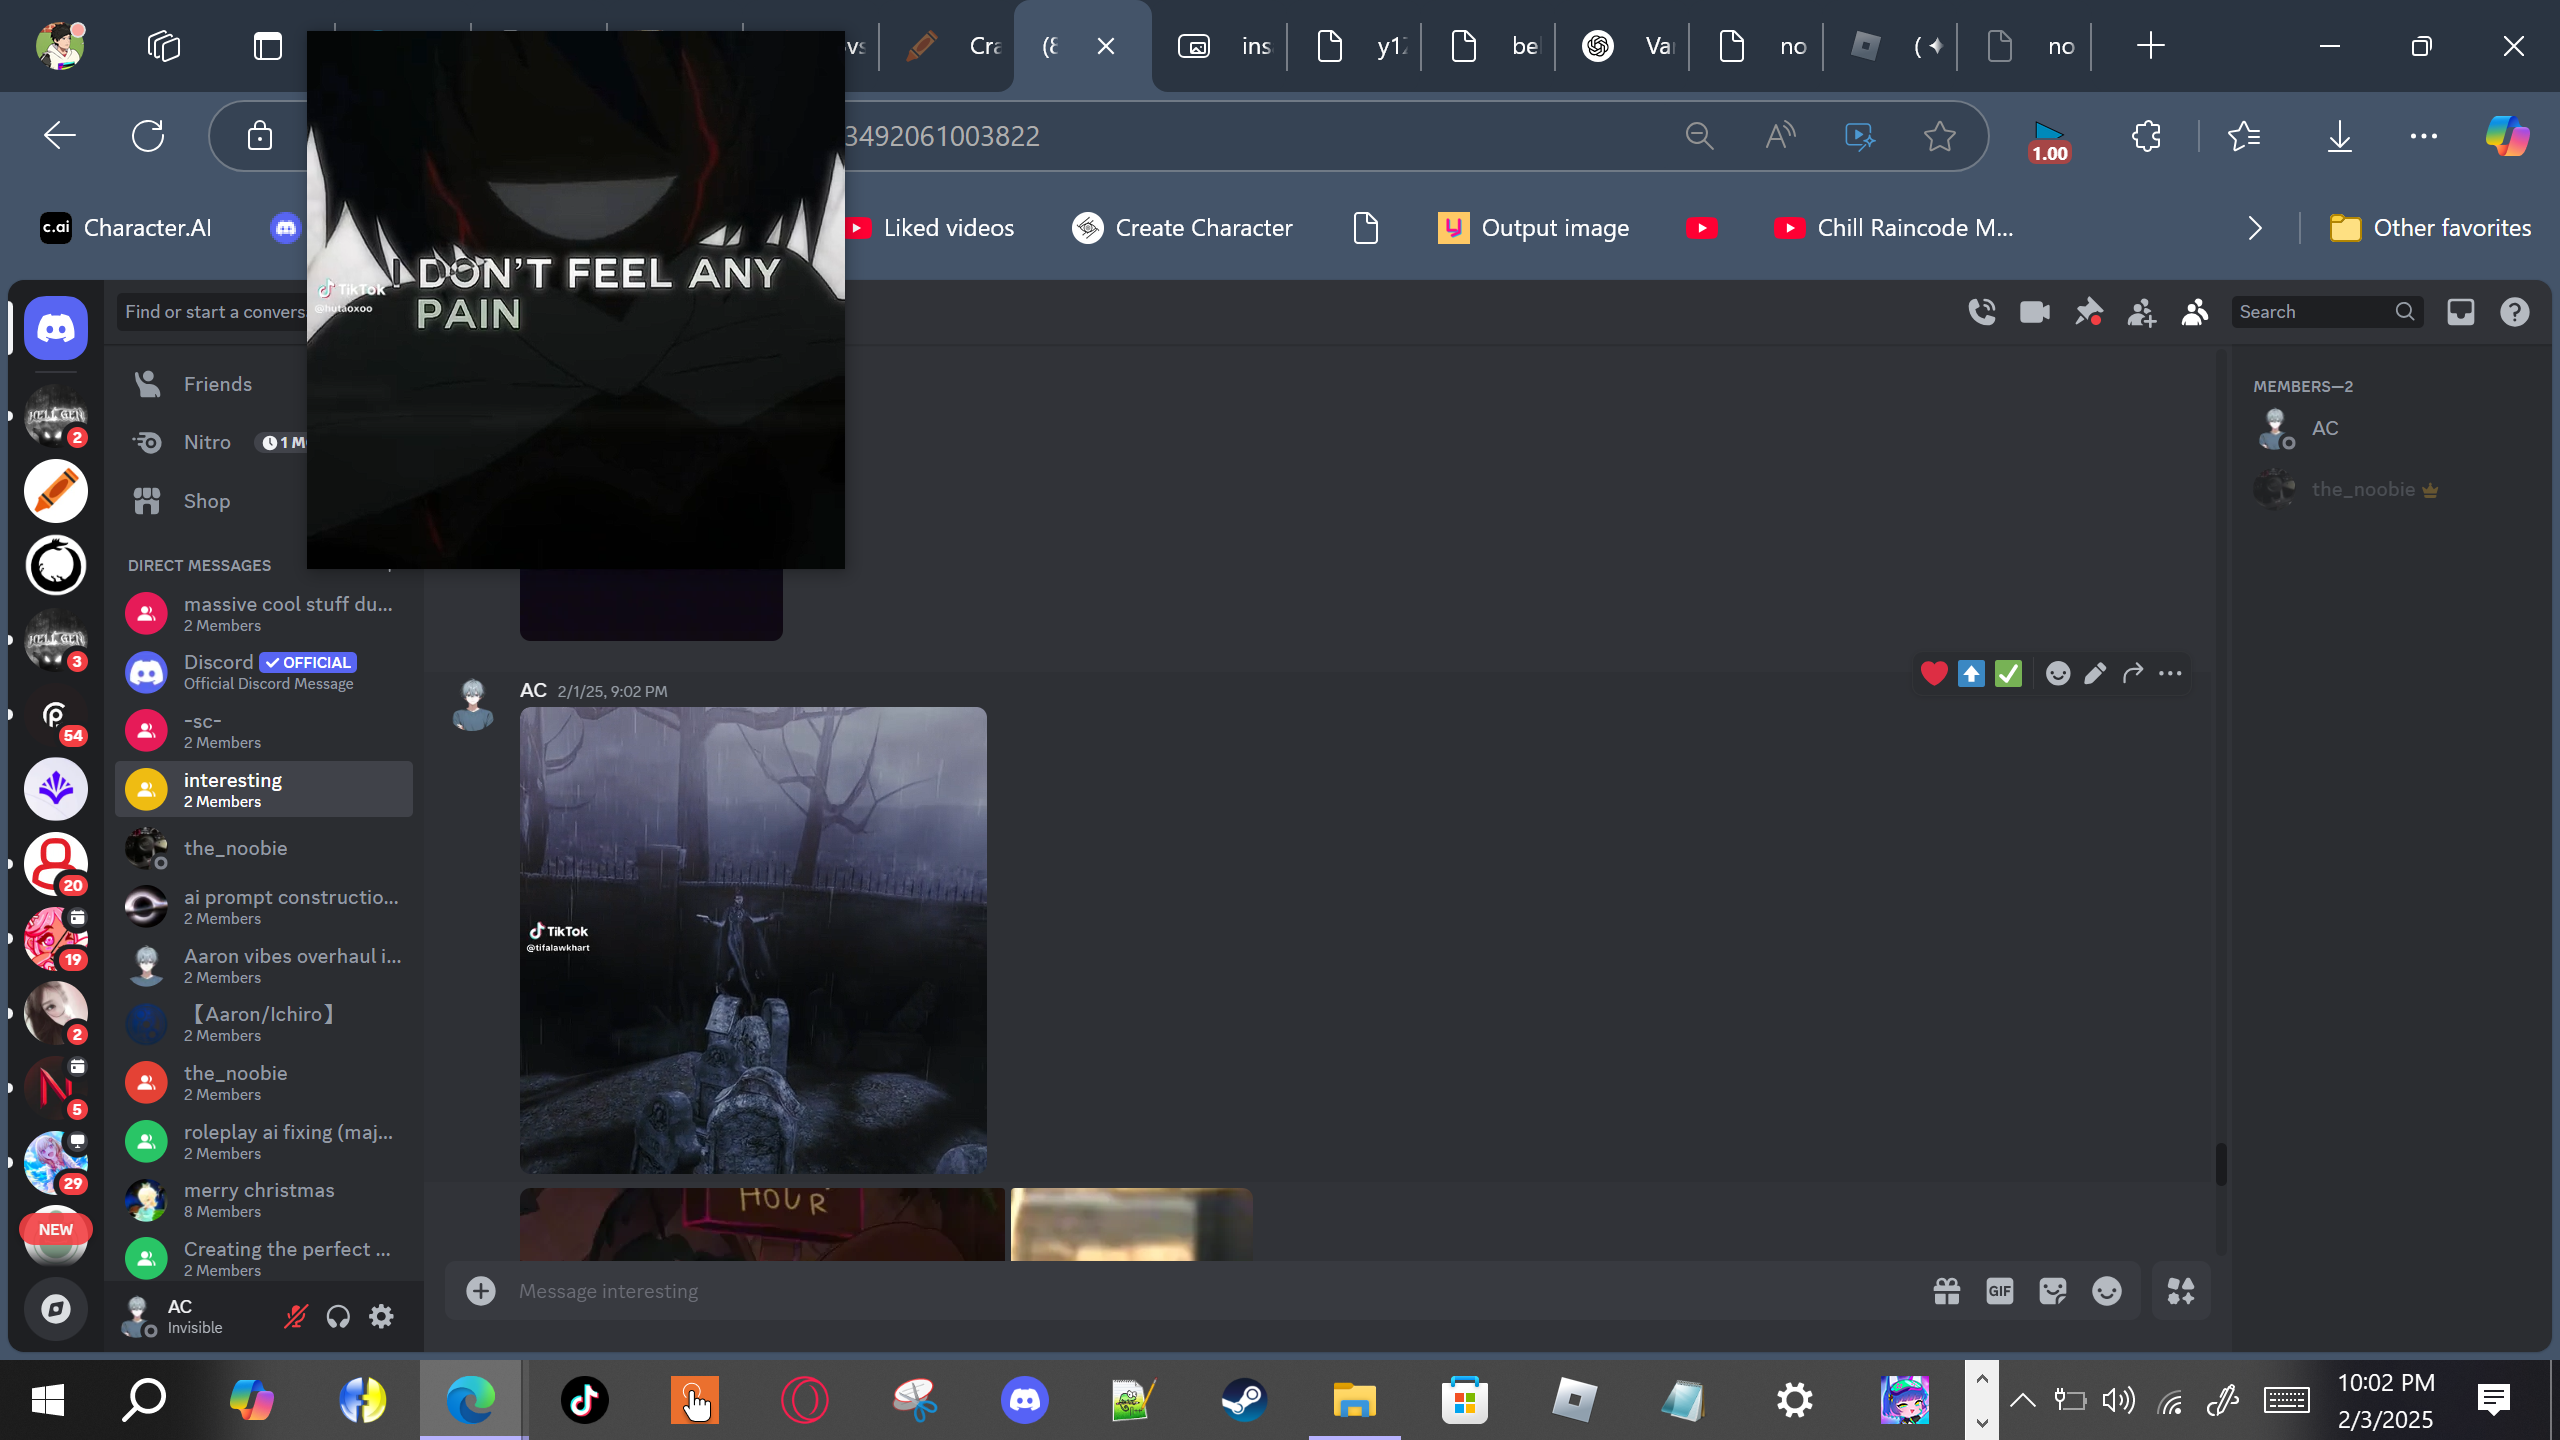This screenshot has height=1440, width=2560.
Task: Open more options for AC's message
Action: tap(2170, 673)
